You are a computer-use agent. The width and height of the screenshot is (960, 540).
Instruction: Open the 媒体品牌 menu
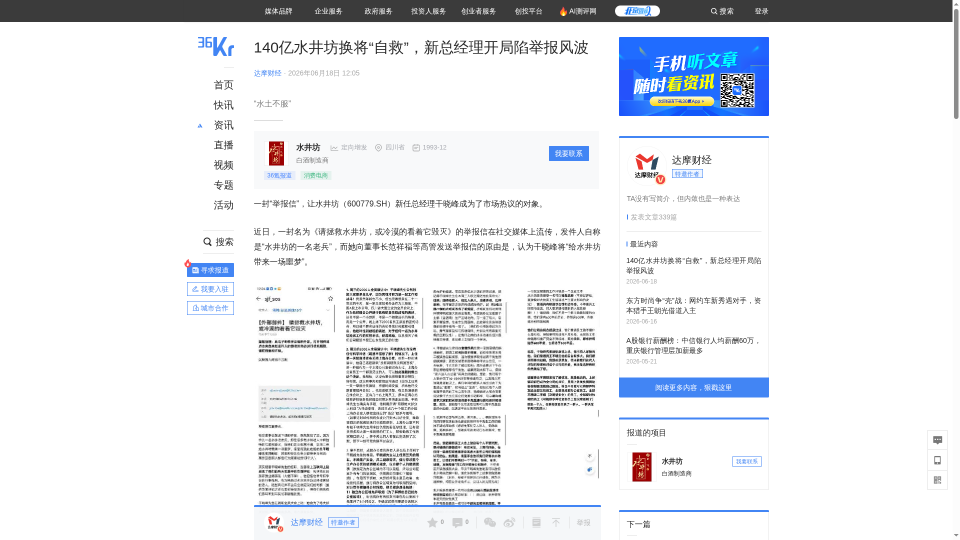[x=279, y=11]
